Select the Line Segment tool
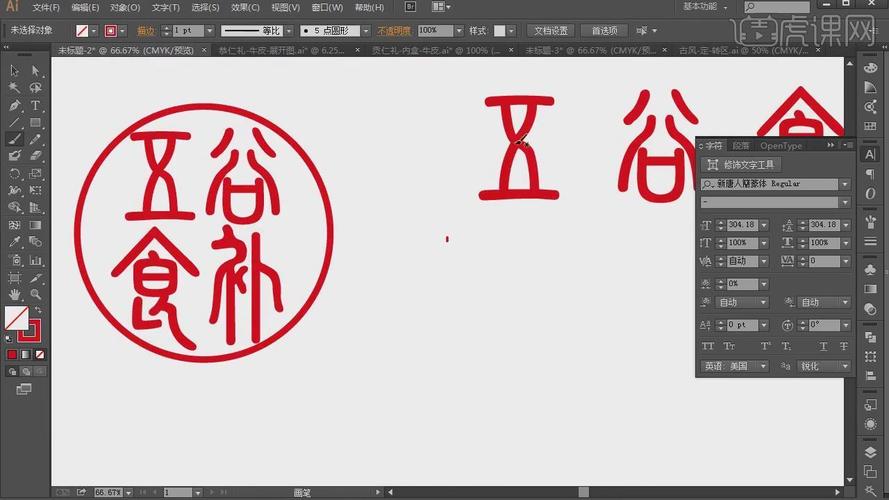Screen dimensions: 889x500 point(15,122)
